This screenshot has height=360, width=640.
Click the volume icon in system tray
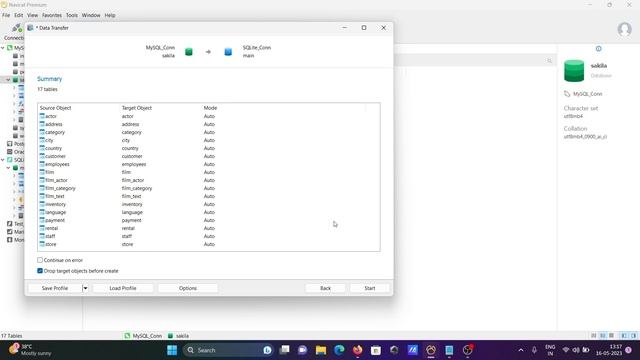(x=576, y=350)
